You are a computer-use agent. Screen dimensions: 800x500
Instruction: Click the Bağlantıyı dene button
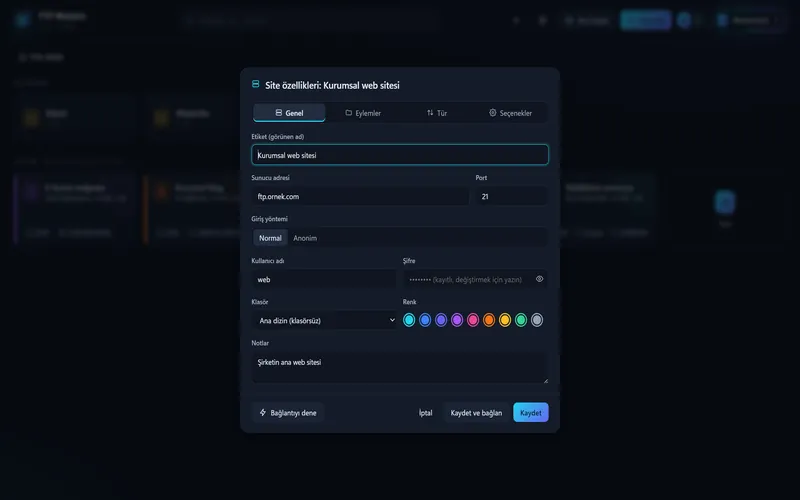coord(288,412)
